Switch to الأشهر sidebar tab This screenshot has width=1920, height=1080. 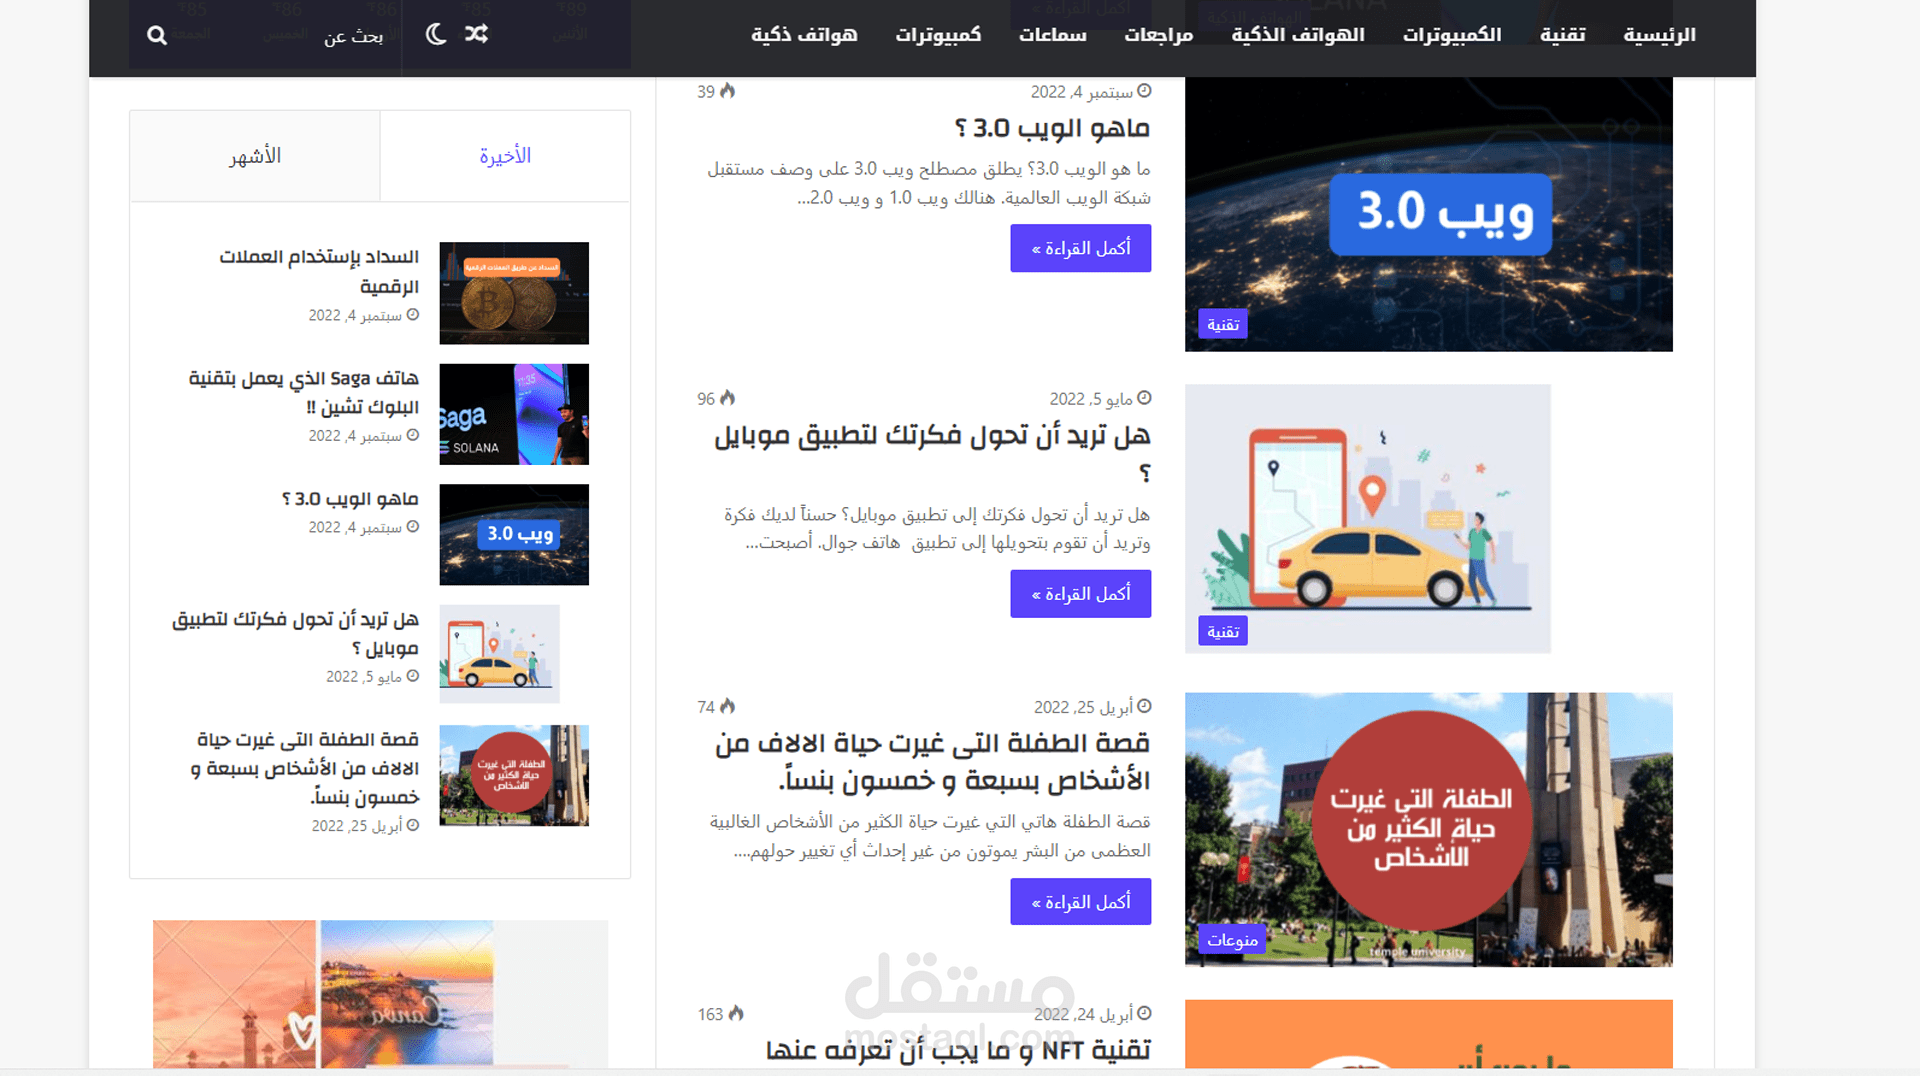pyautogui.click(x=255, y=156)
